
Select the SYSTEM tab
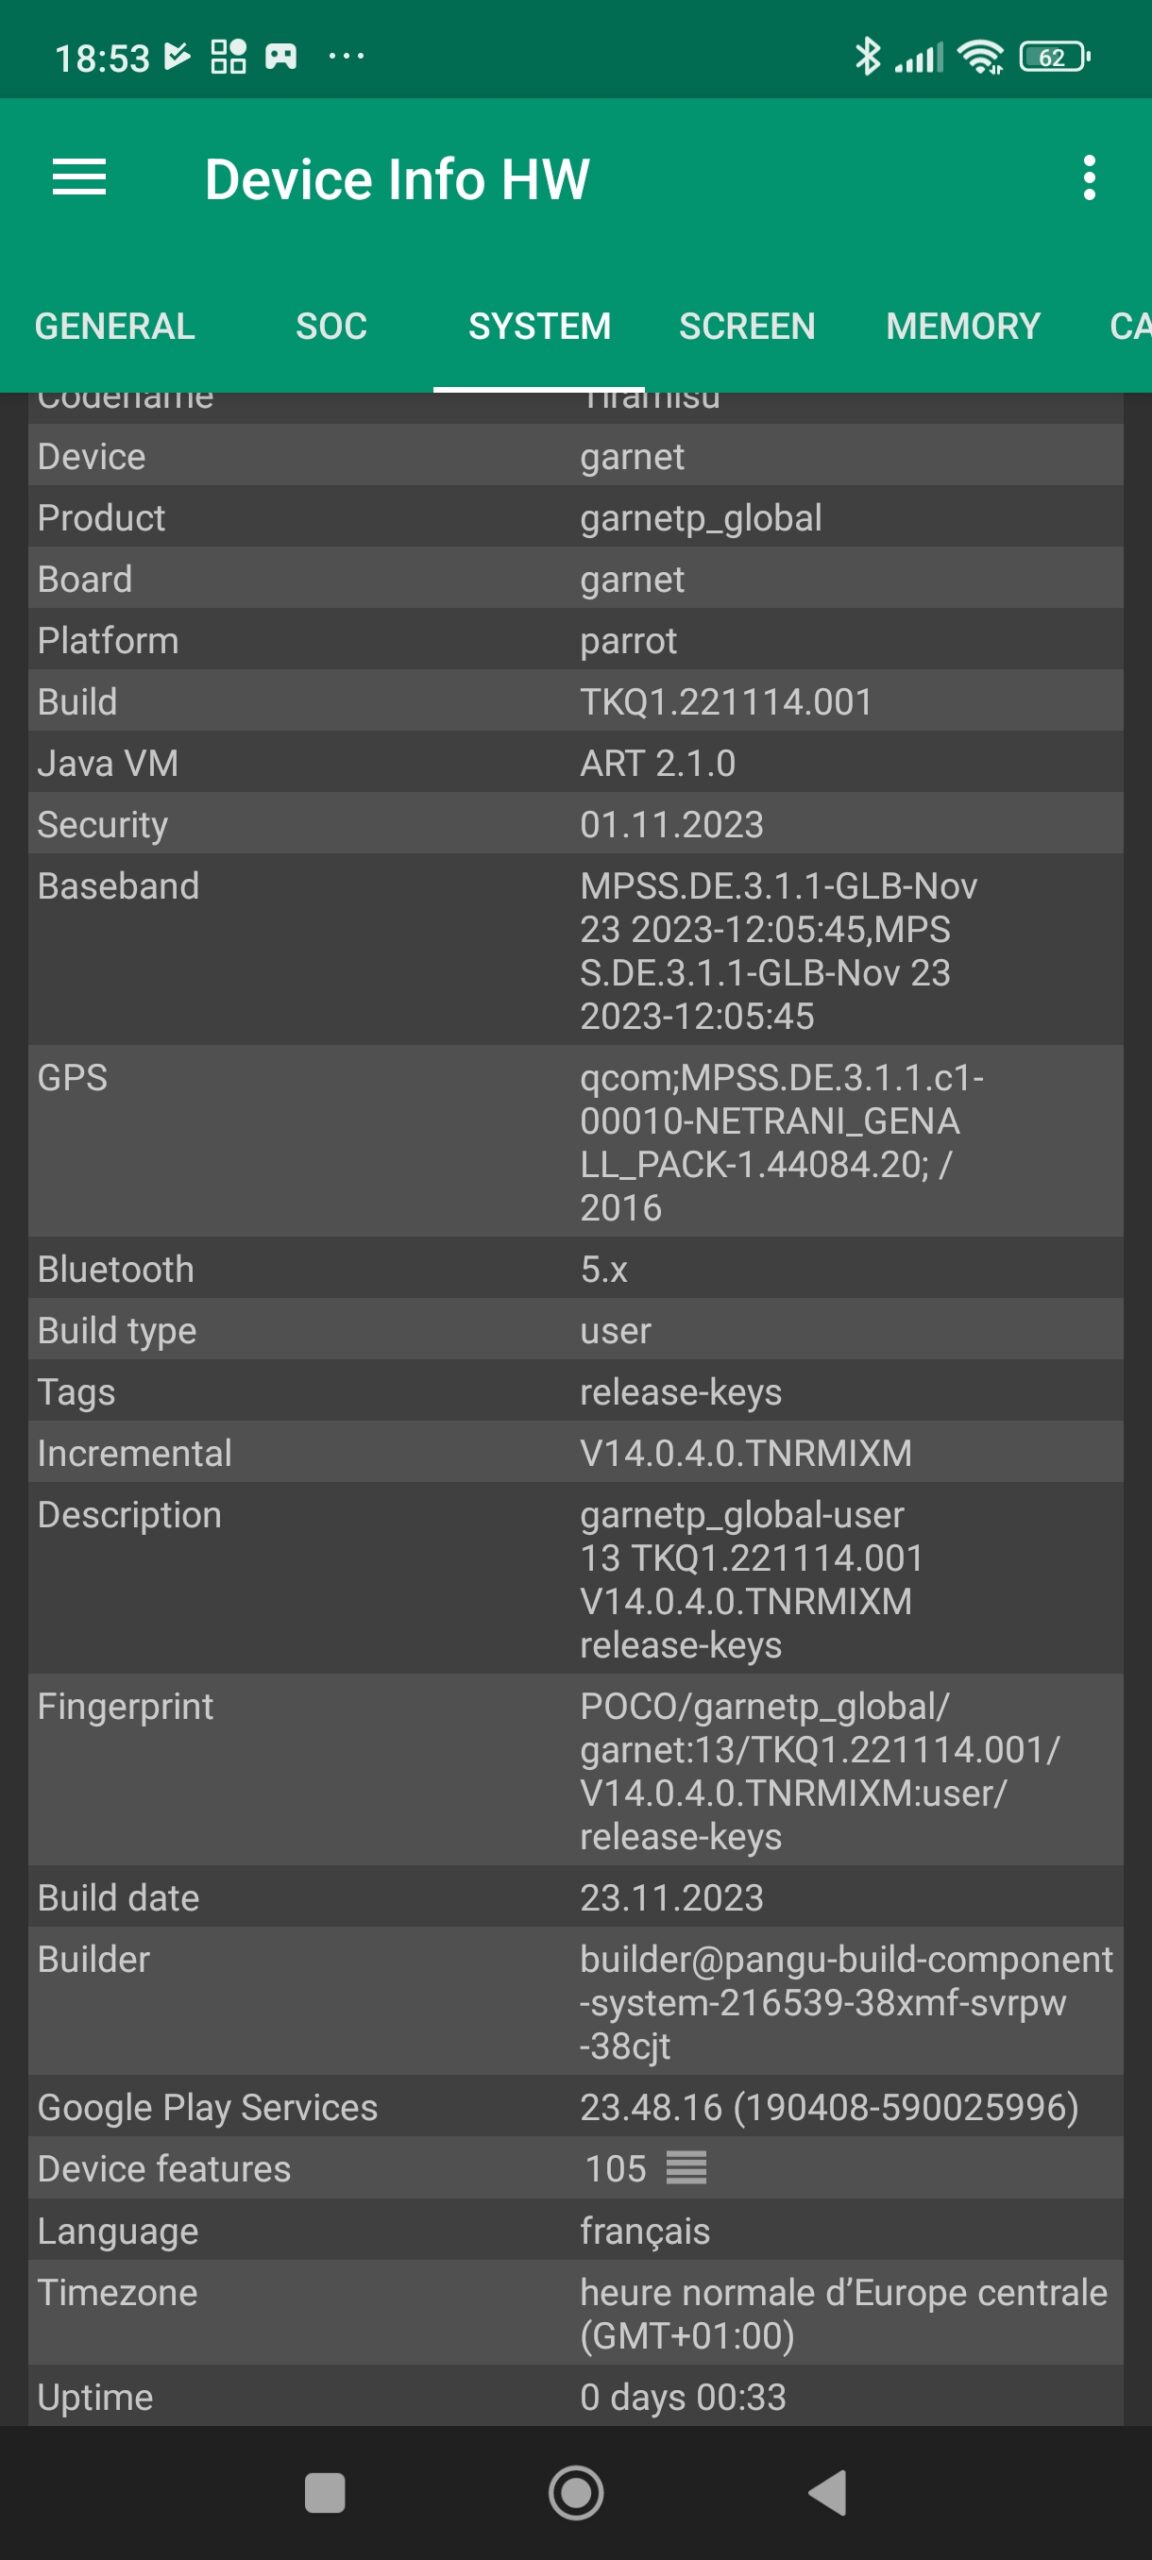pos(539,326)
